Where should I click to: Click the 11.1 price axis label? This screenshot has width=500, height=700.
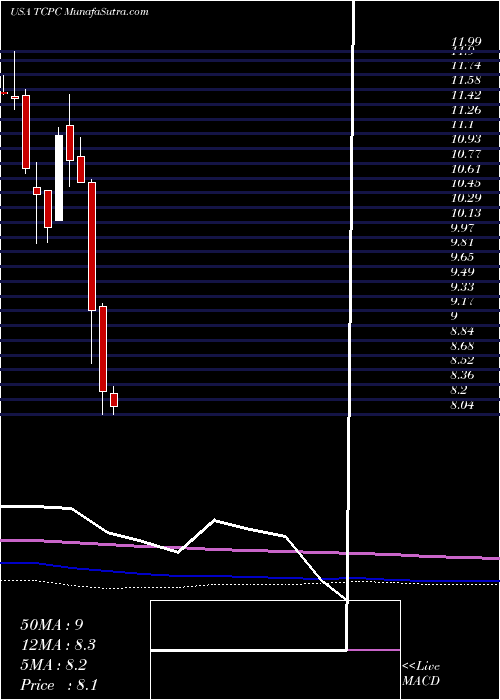(x=462, y=125)
